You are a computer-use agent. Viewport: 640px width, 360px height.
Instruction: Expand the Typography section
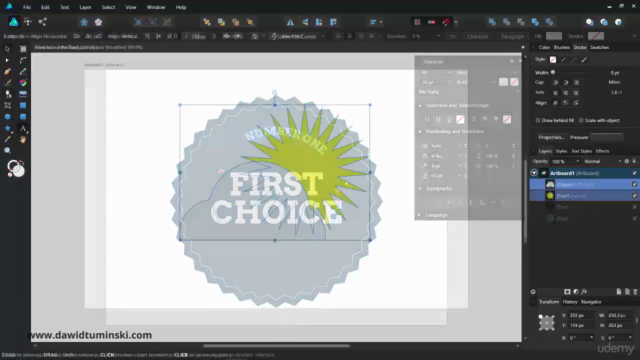point(420,189)
